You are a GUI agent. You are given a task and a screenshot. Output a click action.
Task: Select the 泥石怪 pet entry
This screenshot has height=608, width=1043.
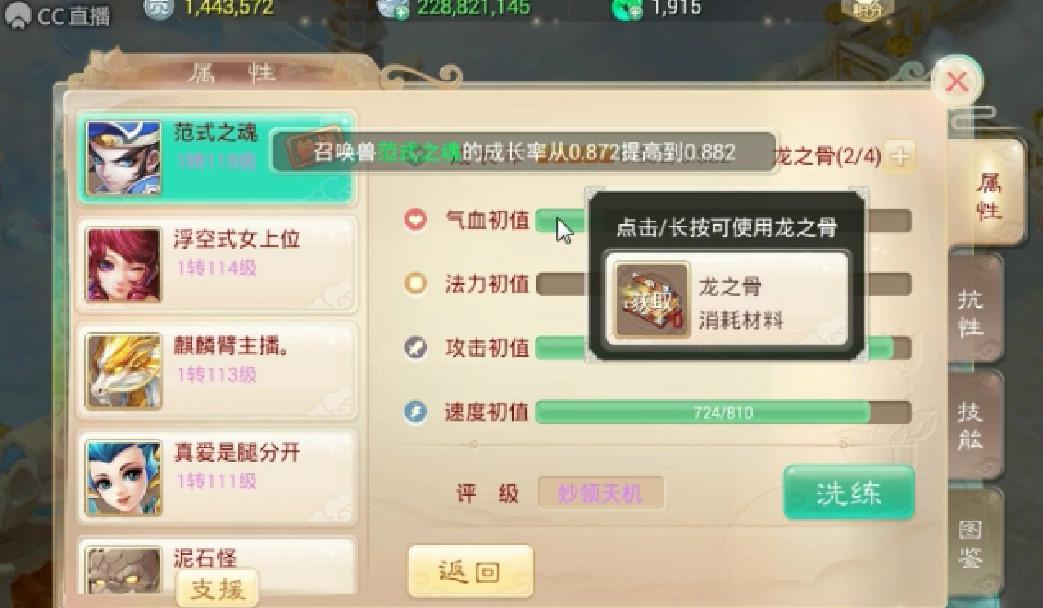tap(217, 565)
